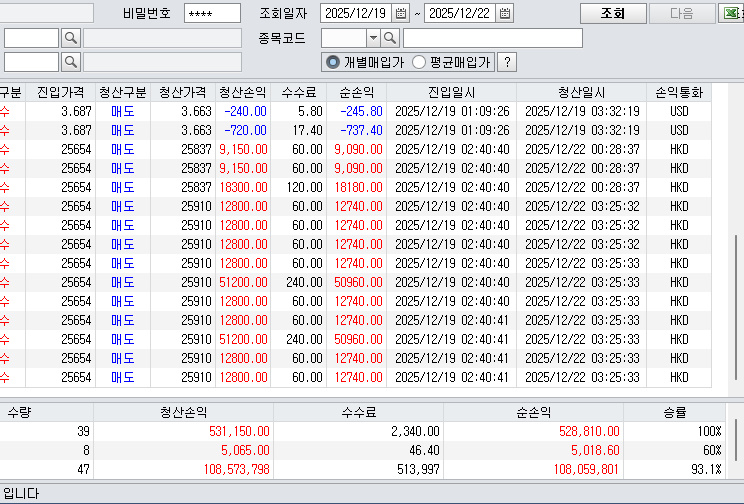Click the 진입일시 column header
The image size is (744, 504).
coord(452,92)
